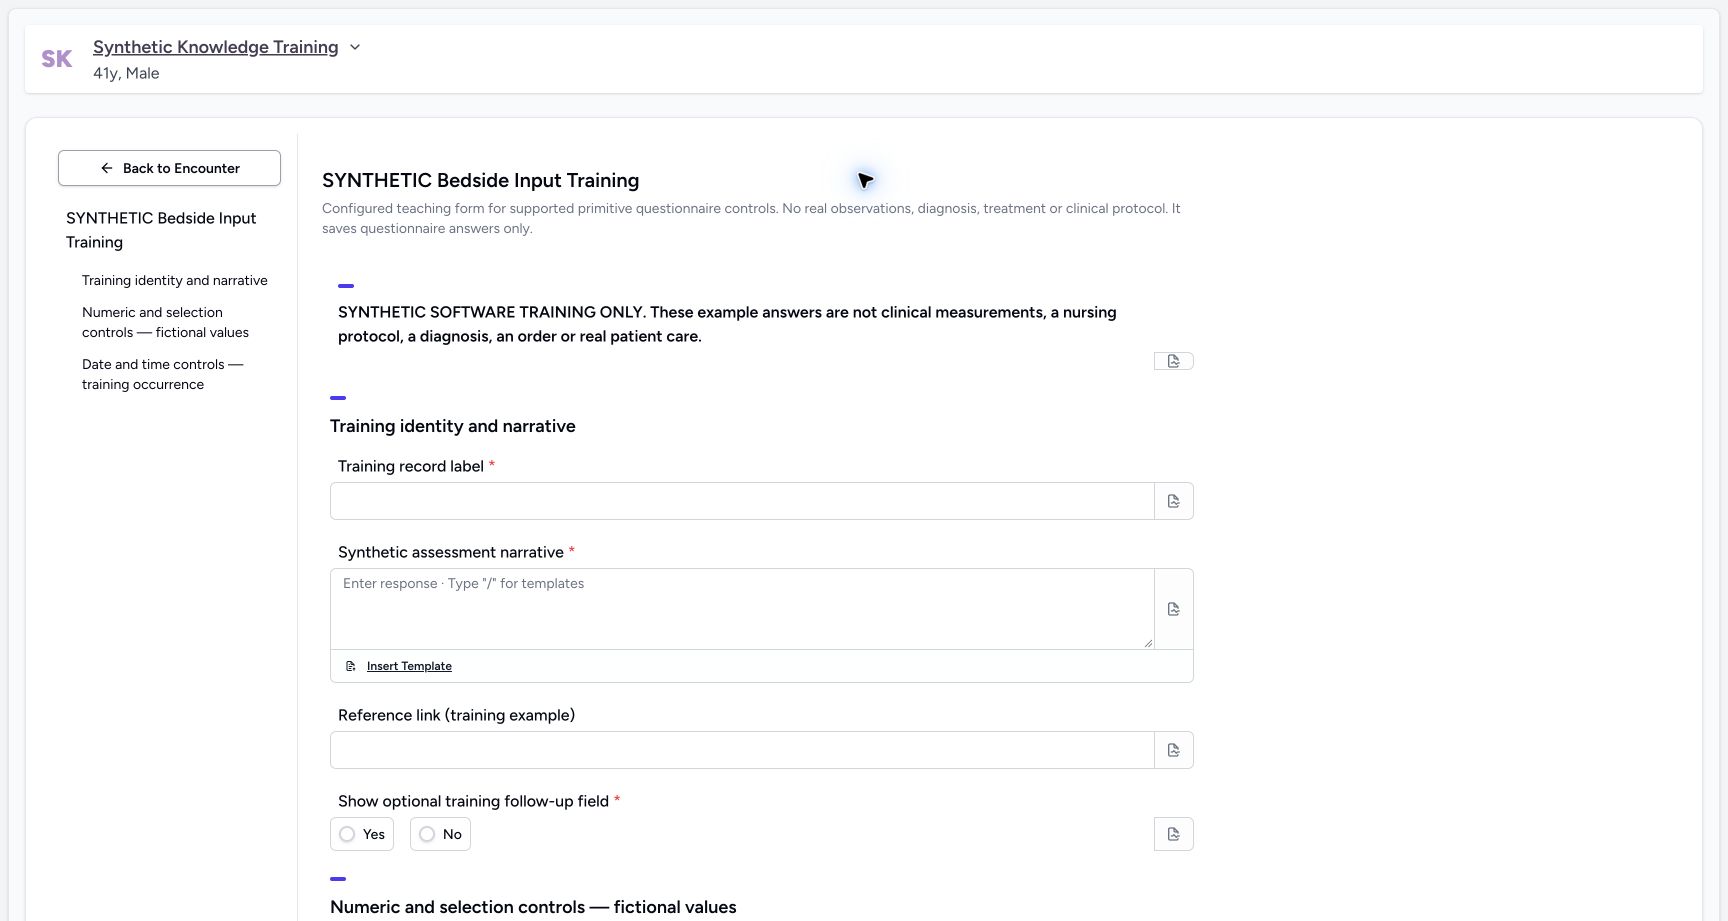Viewport: 1728px width, 921px height.
Task: Open note icon for Training record label
Action: [x=1174, y=501]
